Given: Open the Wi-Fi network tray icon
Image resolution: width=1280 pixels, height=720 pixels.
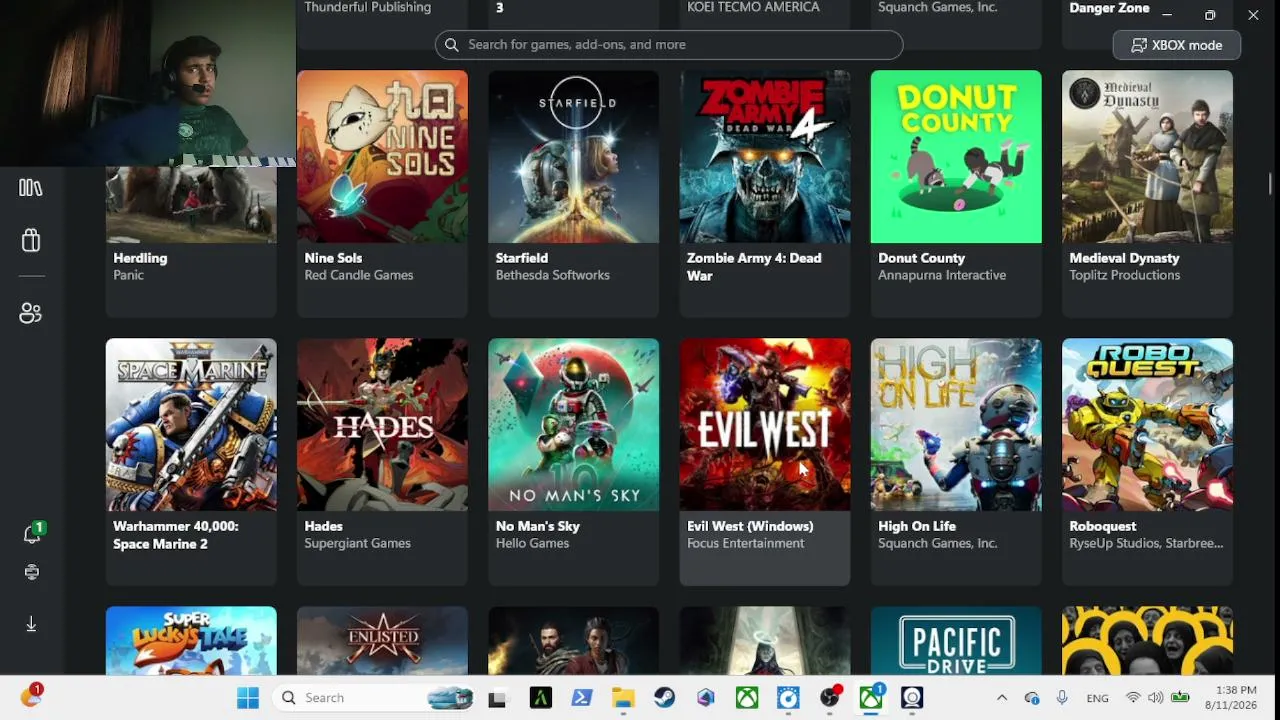Looking at the screenshot, I should click(1132, 698).
